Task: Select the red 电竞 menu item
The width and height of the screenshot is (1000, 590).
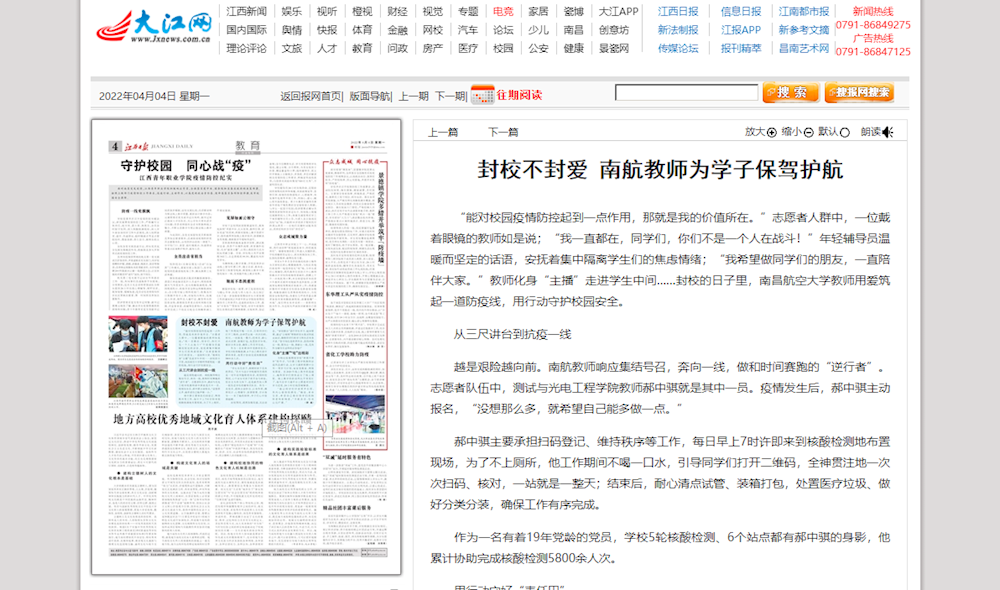Action: tap(503, 12)
